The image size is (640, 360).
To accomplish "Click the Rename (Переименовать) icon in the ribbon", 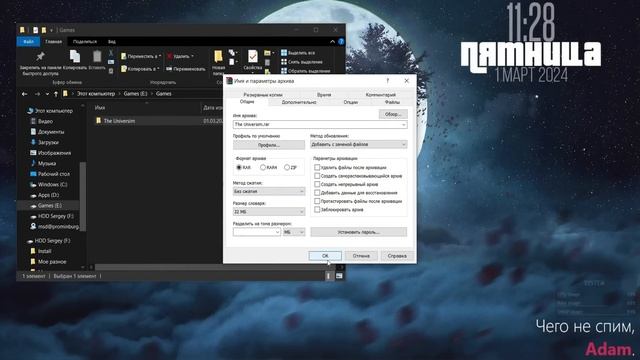I will point(169,69).
